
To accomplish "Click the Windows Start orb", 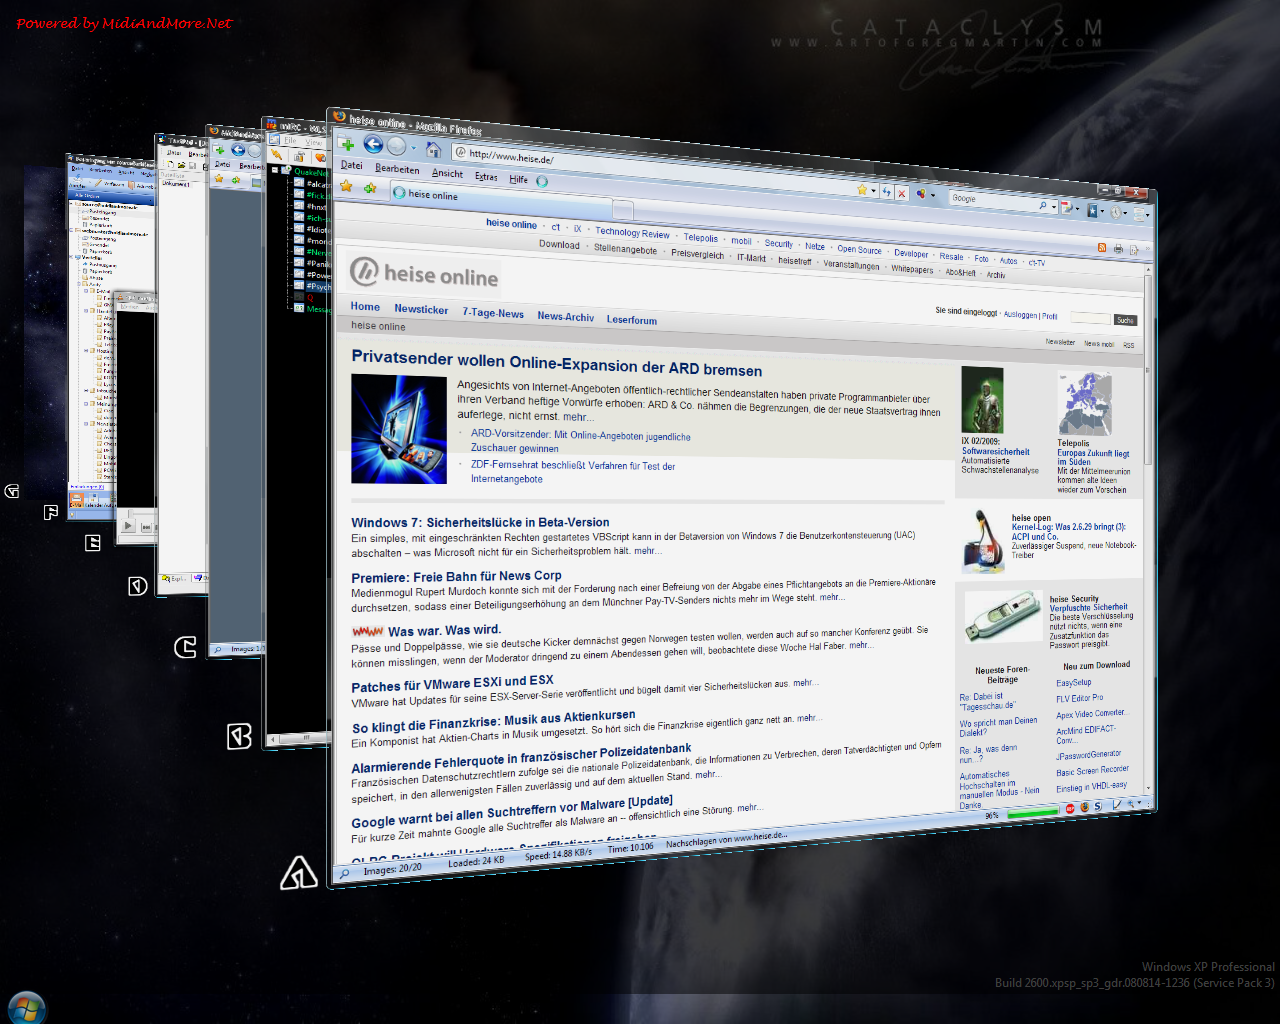I will pos(25,1007).
